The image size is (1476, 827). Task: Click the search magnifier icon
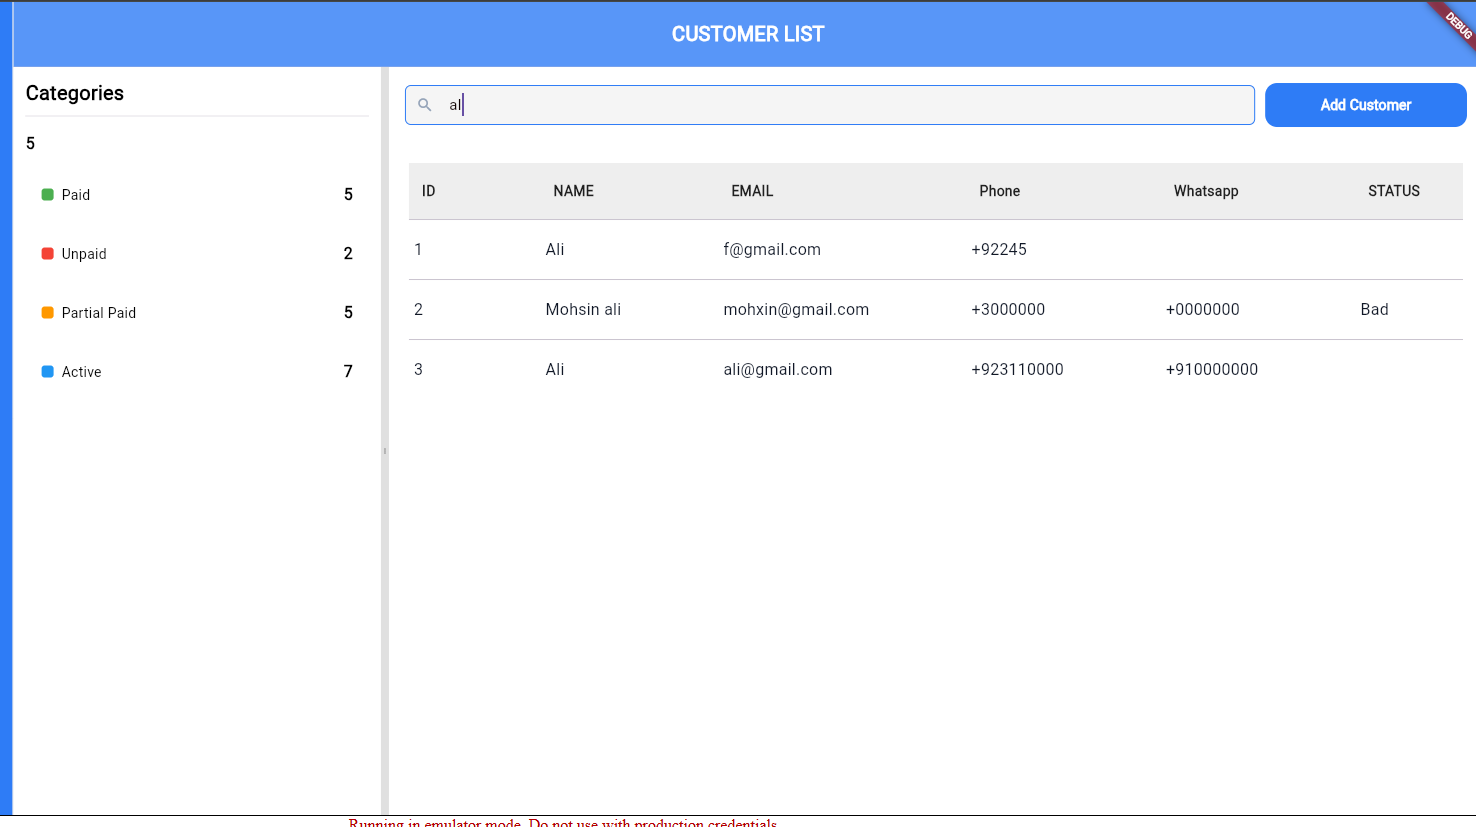(x=425, y=105)
